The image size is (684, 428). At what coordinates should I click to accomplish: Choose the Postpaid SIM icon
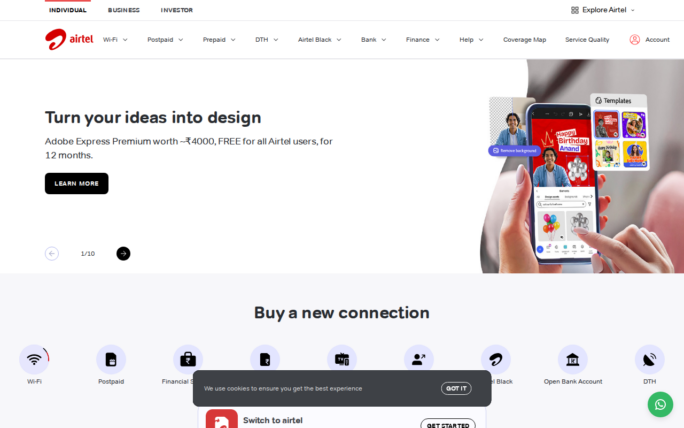coord(111,360)
